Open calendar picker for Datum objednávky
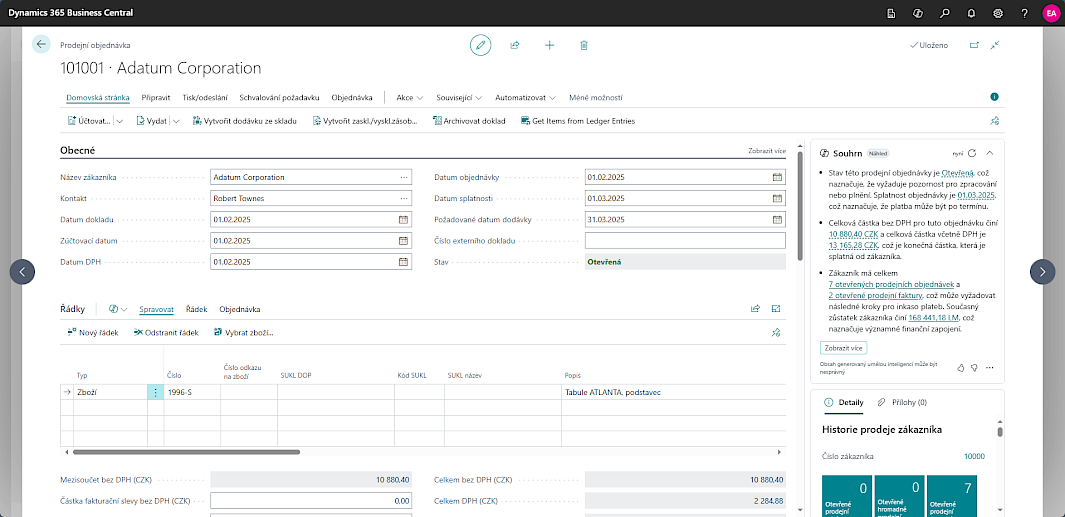The image size is (1065, 517). click(x=777, y=177)
